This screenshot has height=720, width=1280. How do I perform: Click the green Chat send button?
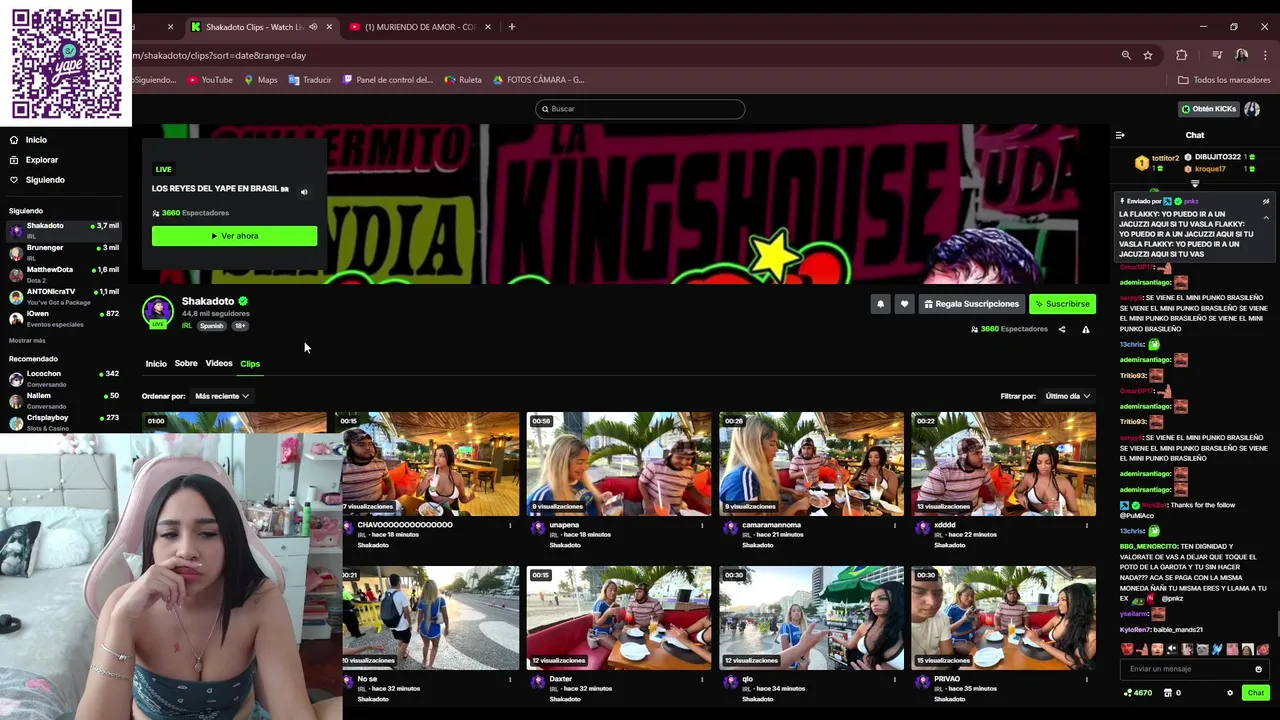[1256, 692]
